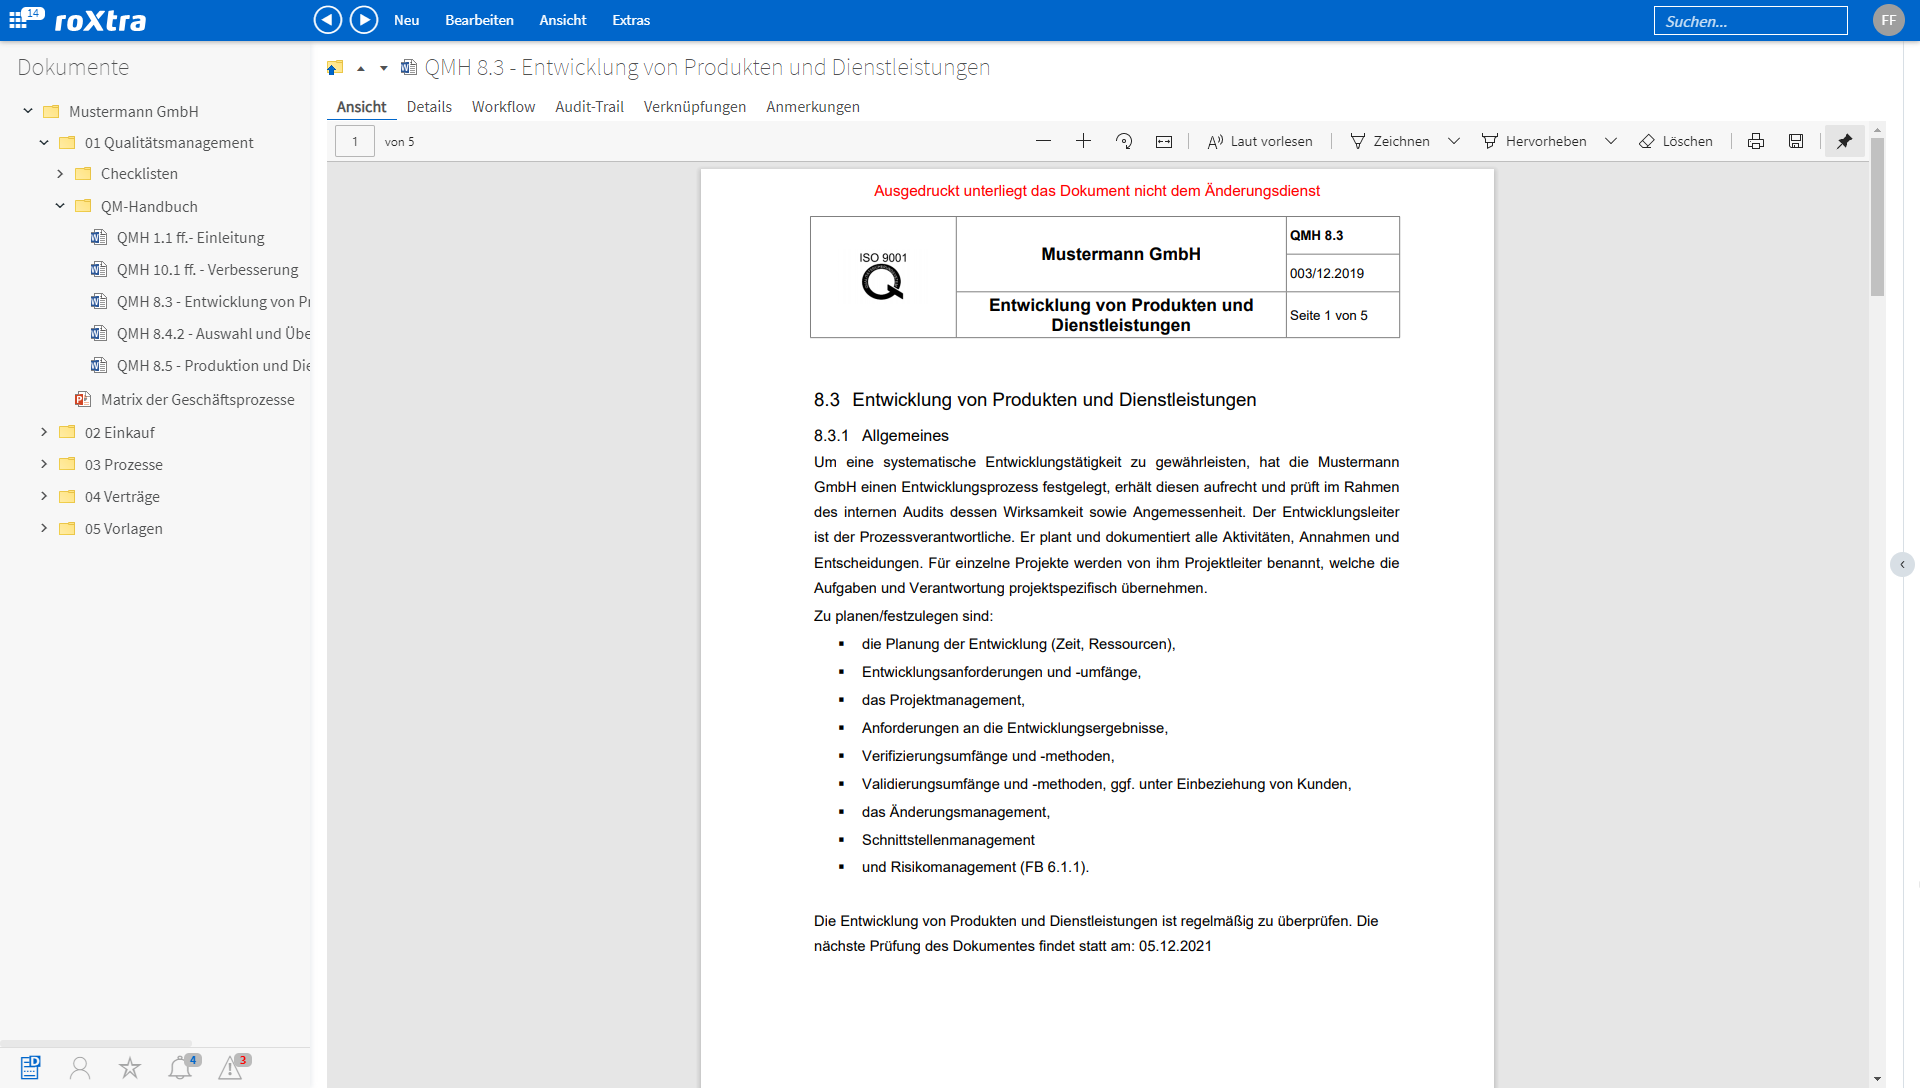Open the Zeichnen pen options dropdown
The width and height of the screenshot is (1920, 1088).
point(1455,140)
